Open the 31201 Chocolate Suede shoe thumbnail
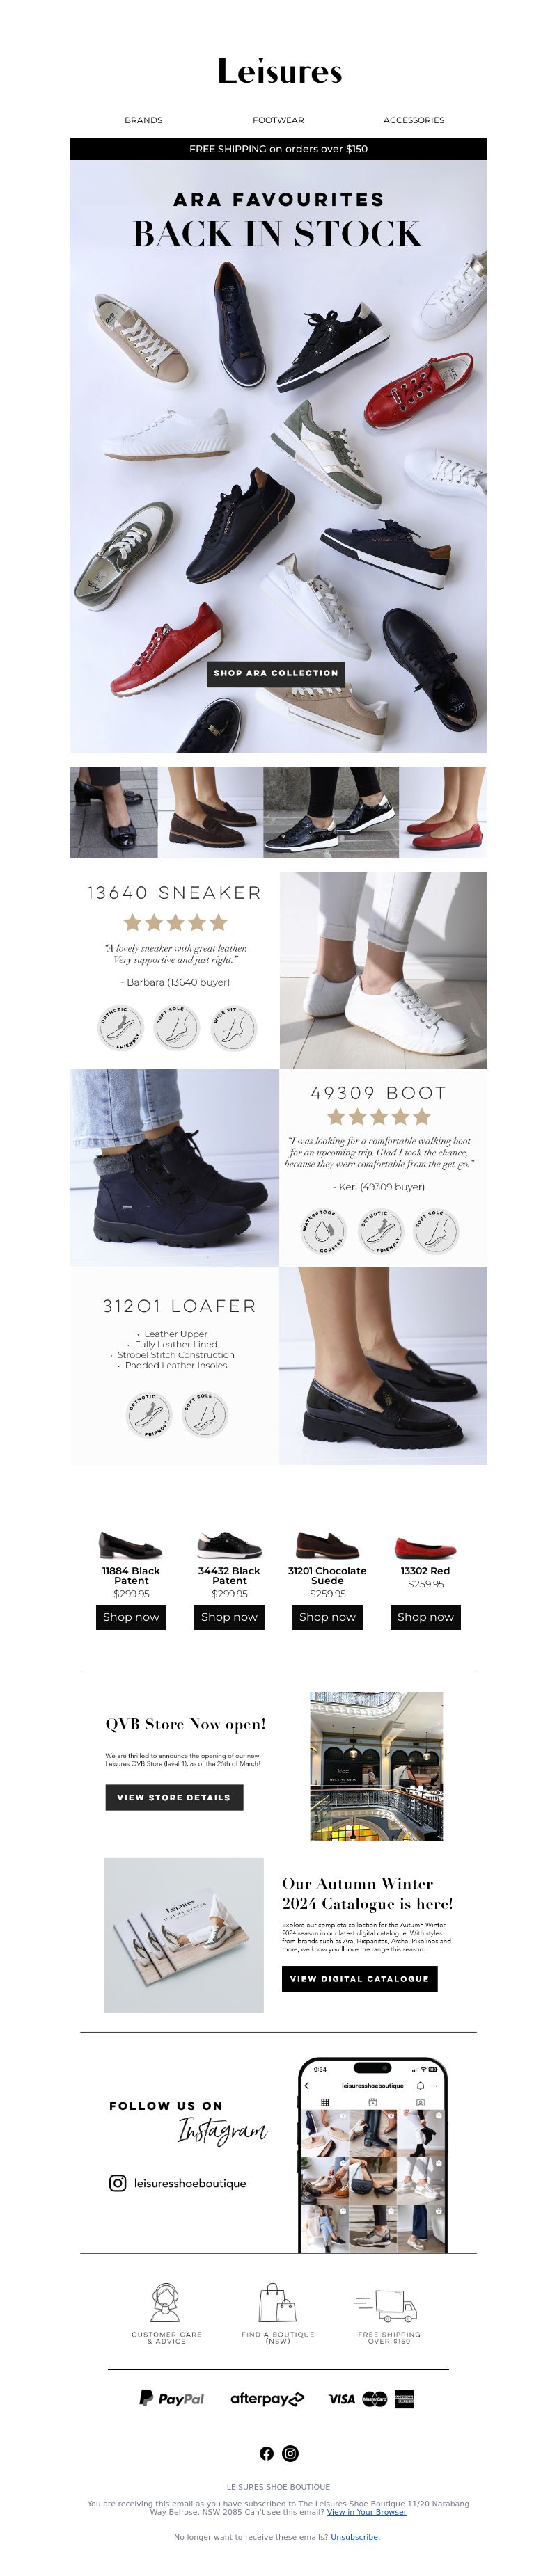 tap(327, 1546)
